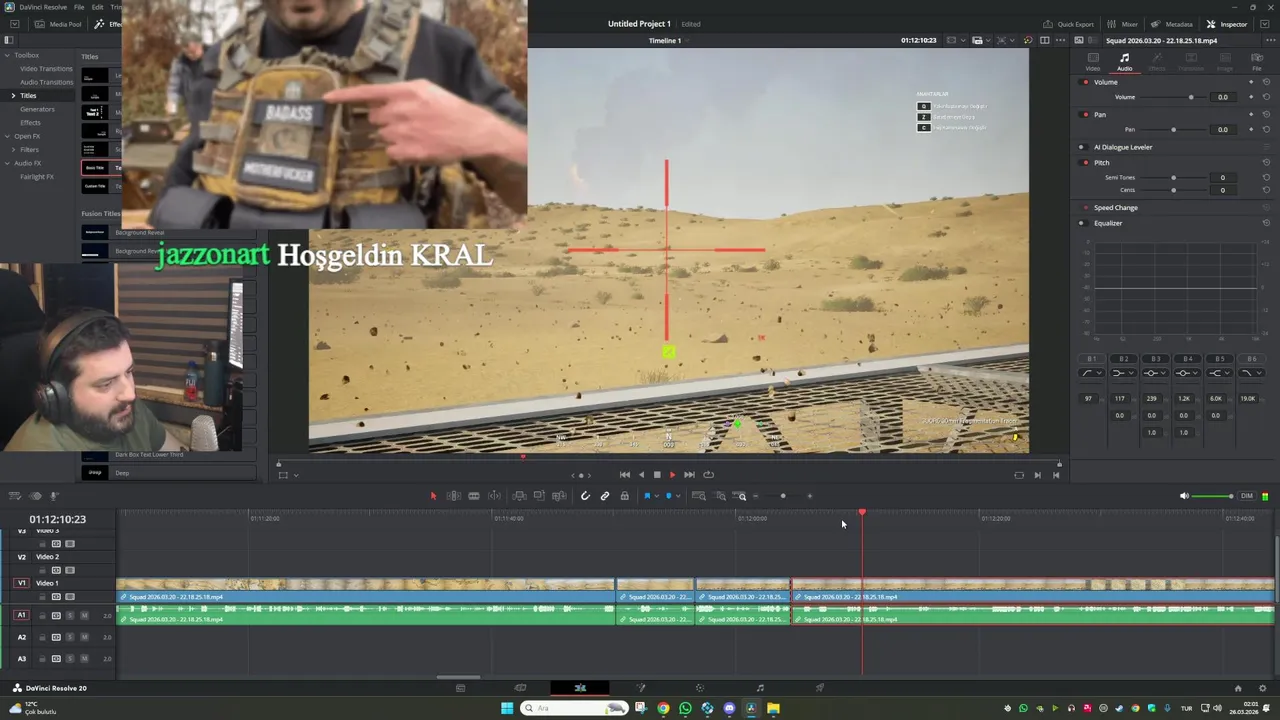The height and width of the screenshot is (720, 1280).
Task: Enable the Equalizer toggle
Action: pyautogui.click(x=1081, y=223)
